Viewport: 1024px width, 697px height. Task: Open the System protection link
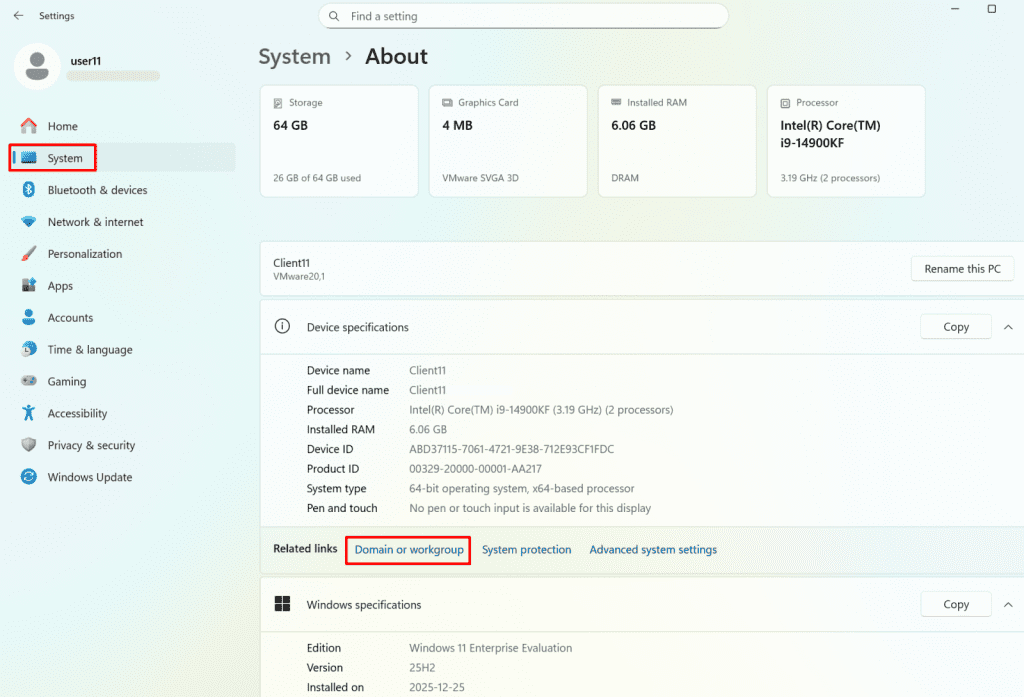[x=526, y=550]
